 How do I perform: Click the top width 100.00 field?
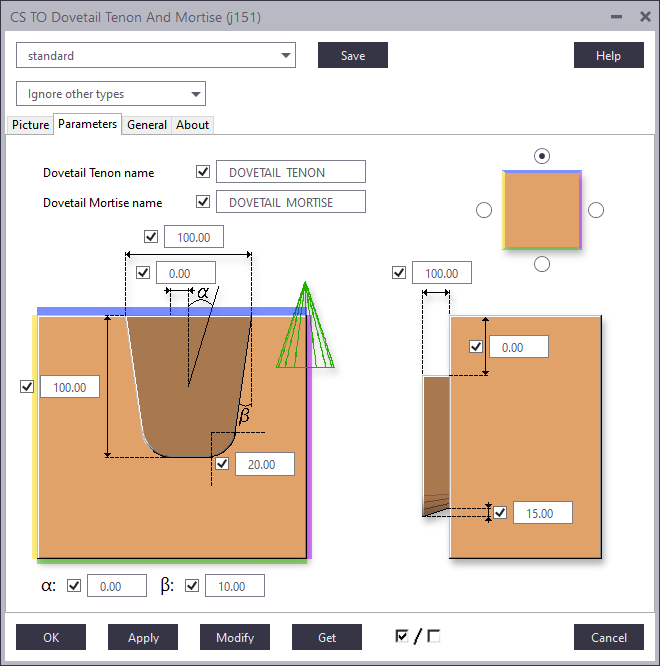tap(194, 237)
